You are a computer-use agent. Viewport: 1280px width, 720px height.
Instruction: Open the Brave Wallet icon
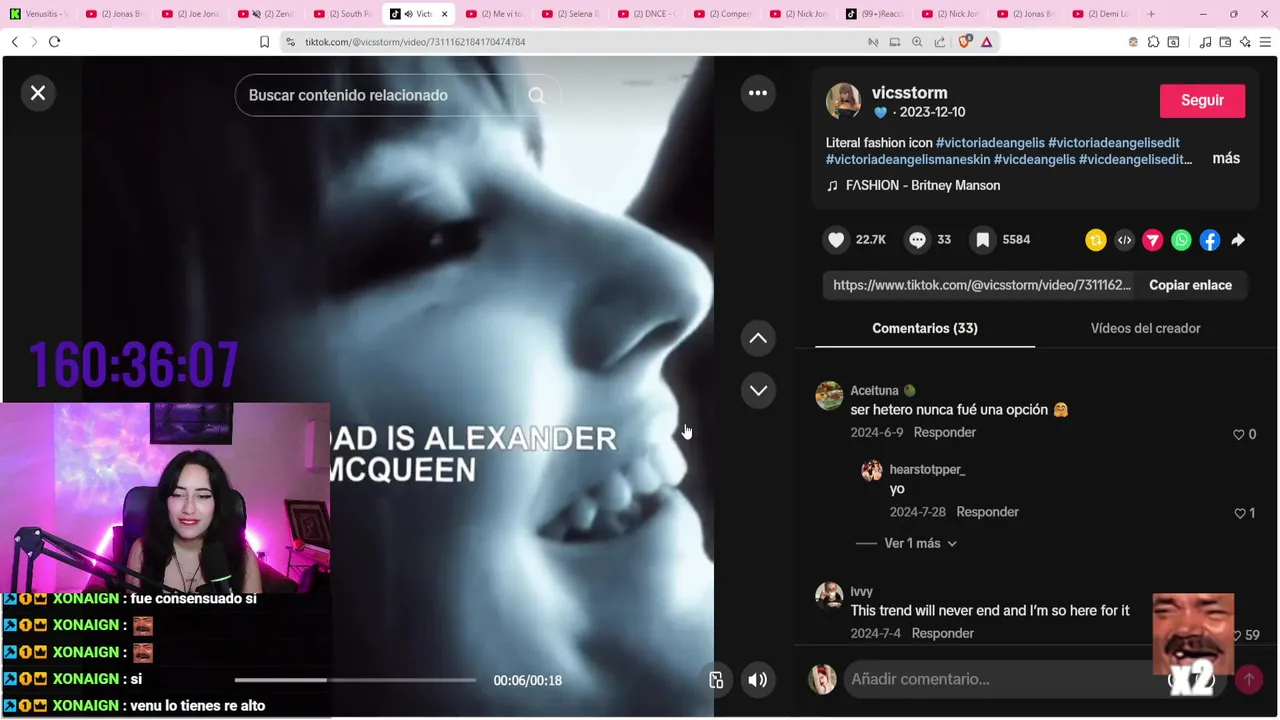pyautogui.click(x=1225, y=42)
